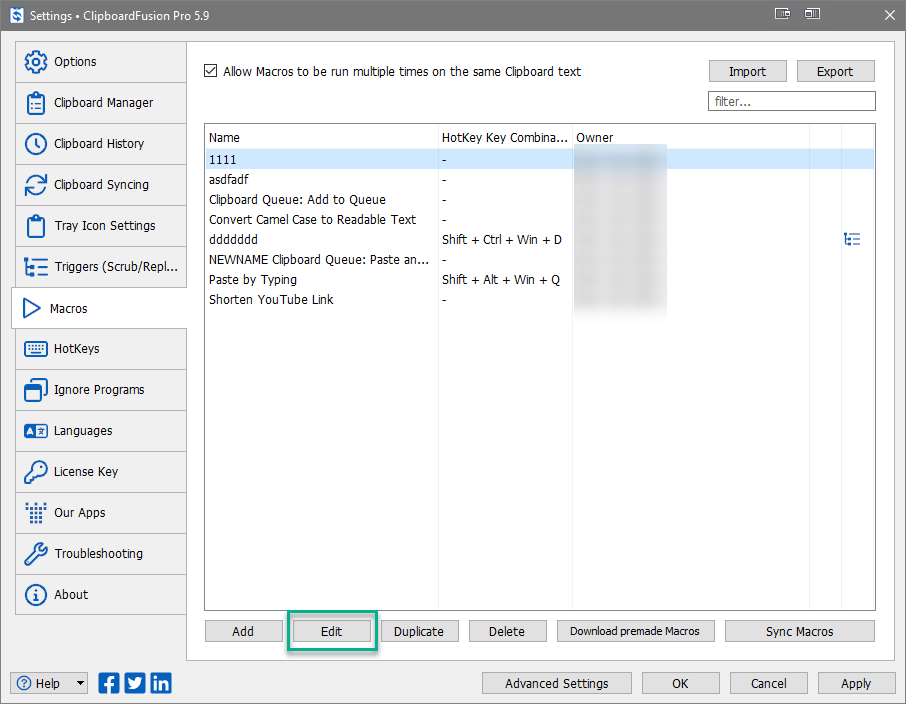The image size is (906, 704).
Task: Click the Export button
Action: tap(836, 71)
